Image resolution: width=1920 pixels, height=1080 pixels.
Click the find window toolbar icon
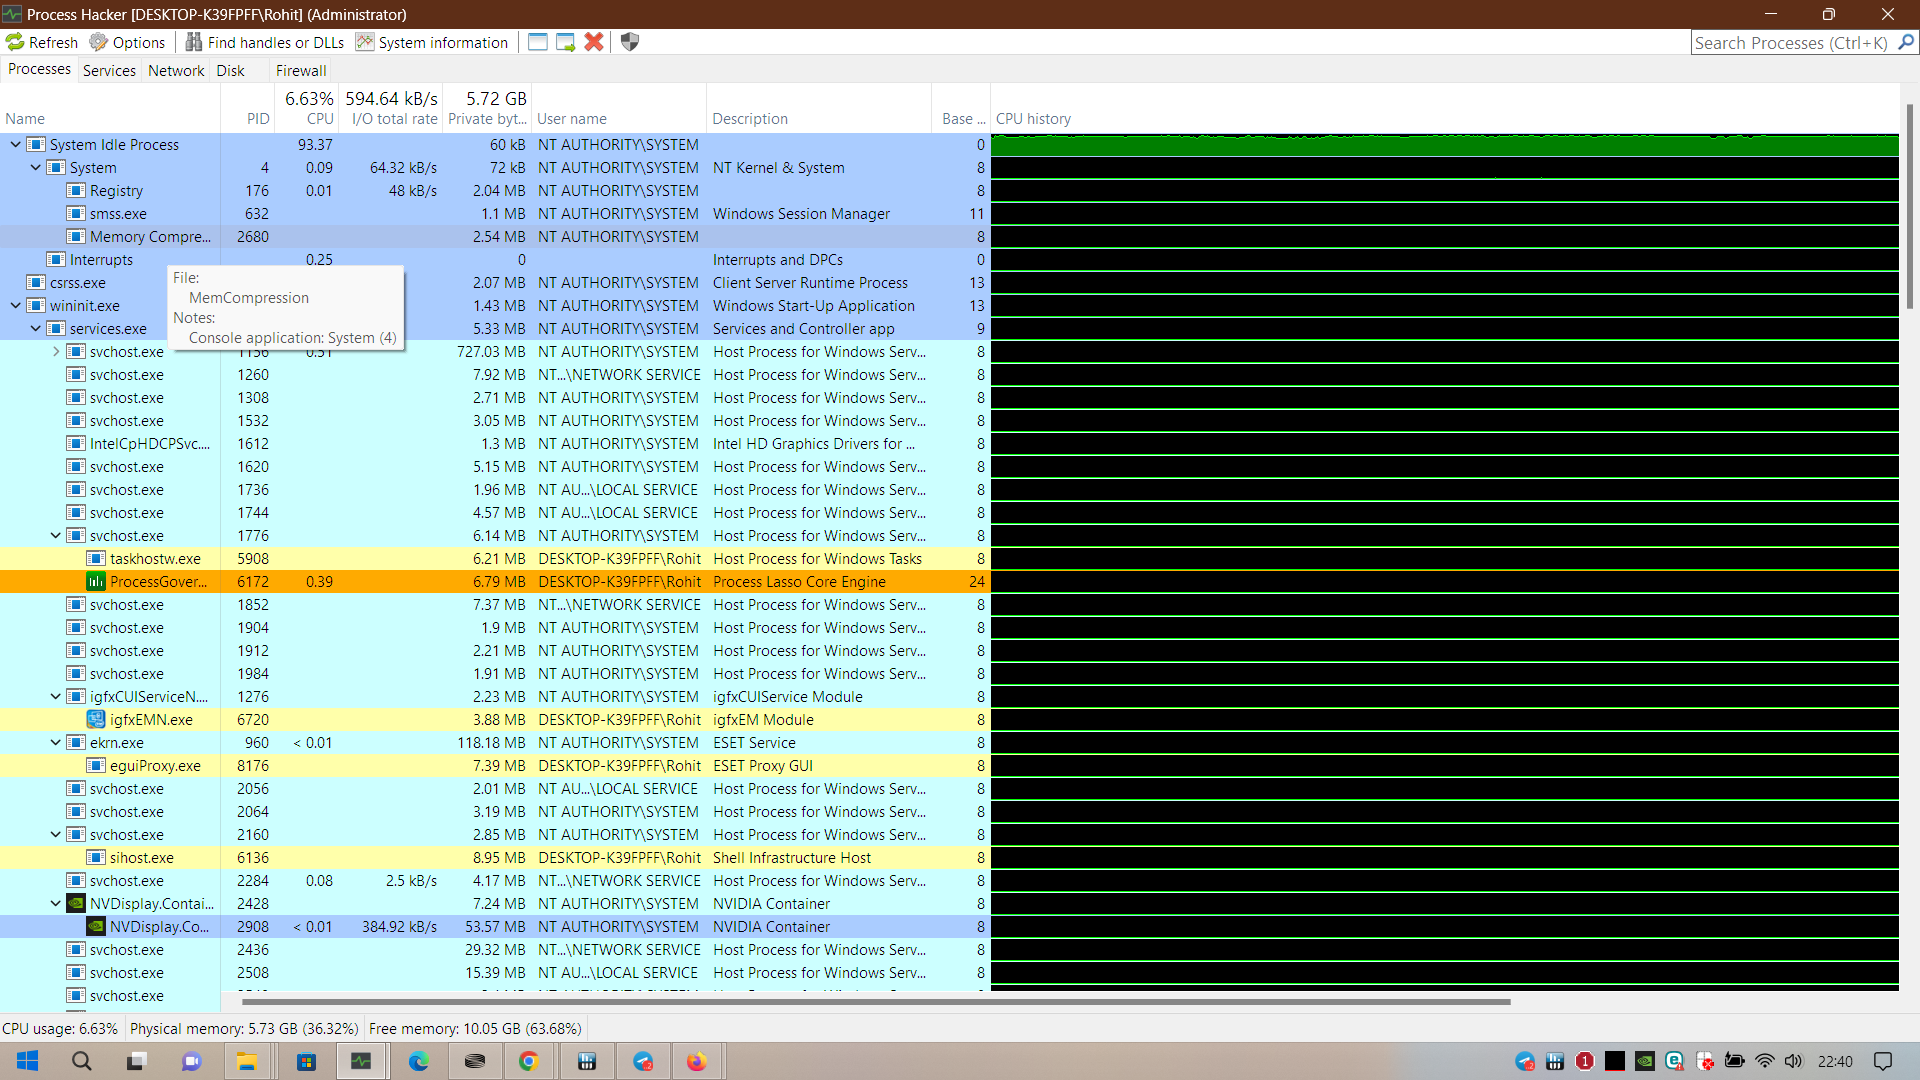[x=538, y=42]
